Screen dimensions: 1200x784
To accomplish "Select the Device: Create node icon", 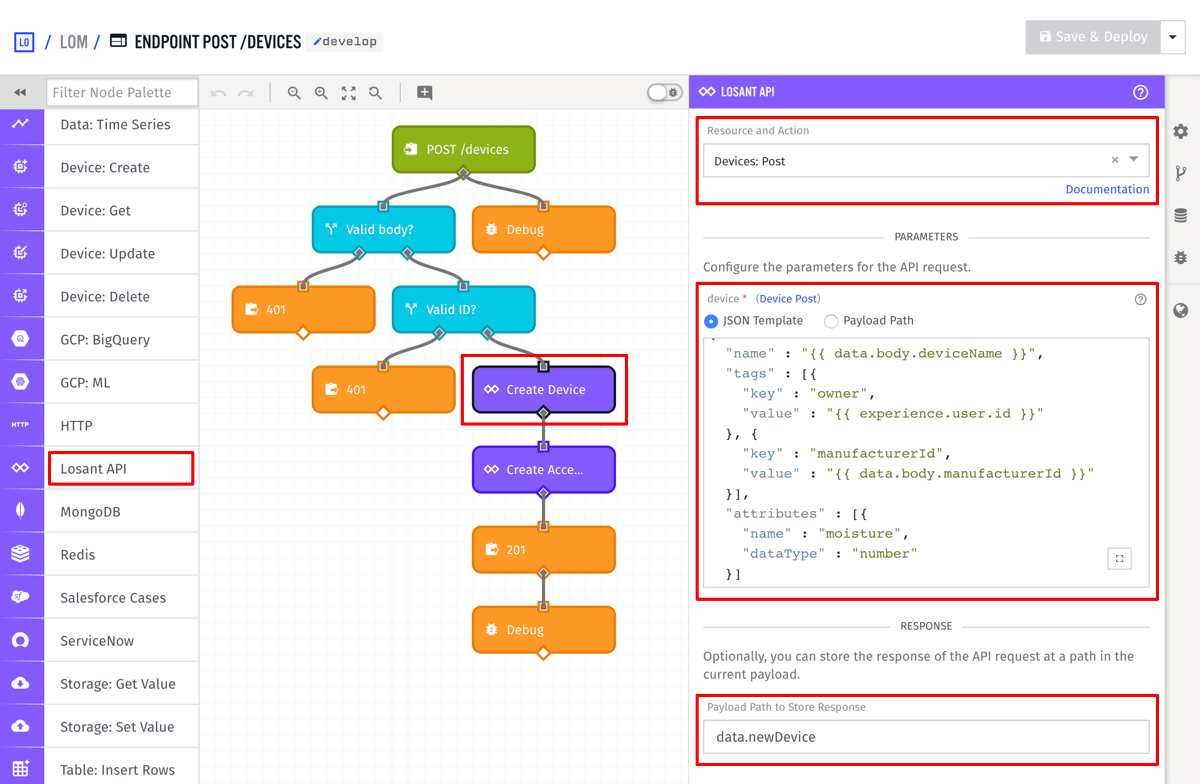I will [21, 168].
